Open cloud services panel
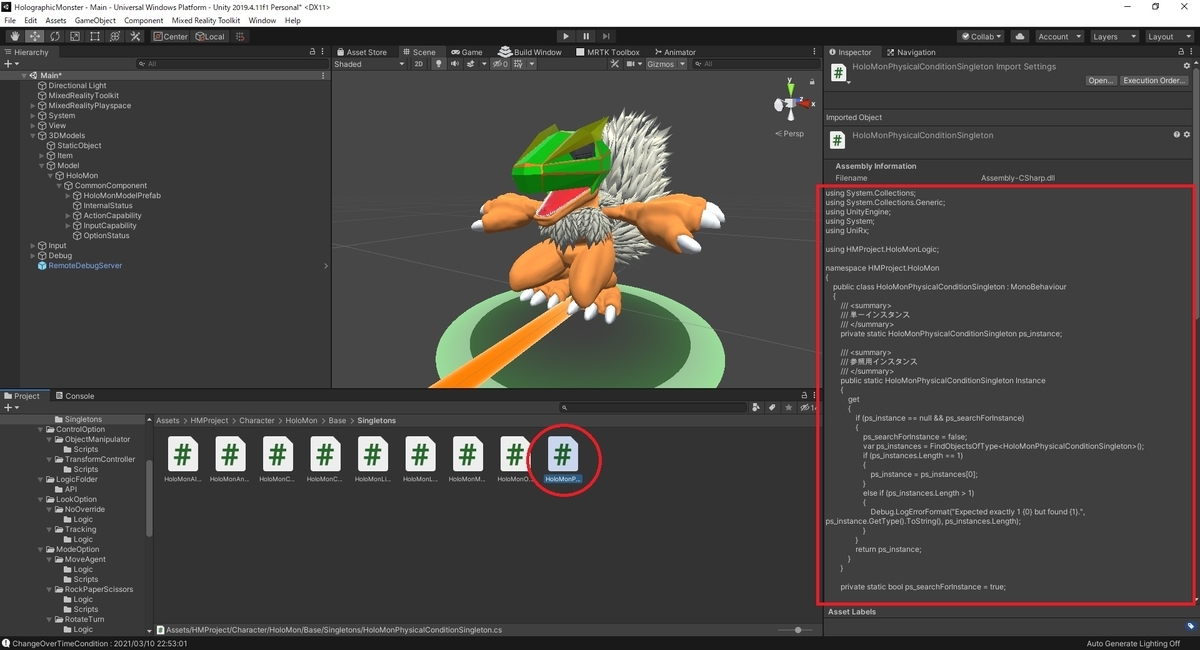The image size is (1200, 650). tap(1019, 36)
